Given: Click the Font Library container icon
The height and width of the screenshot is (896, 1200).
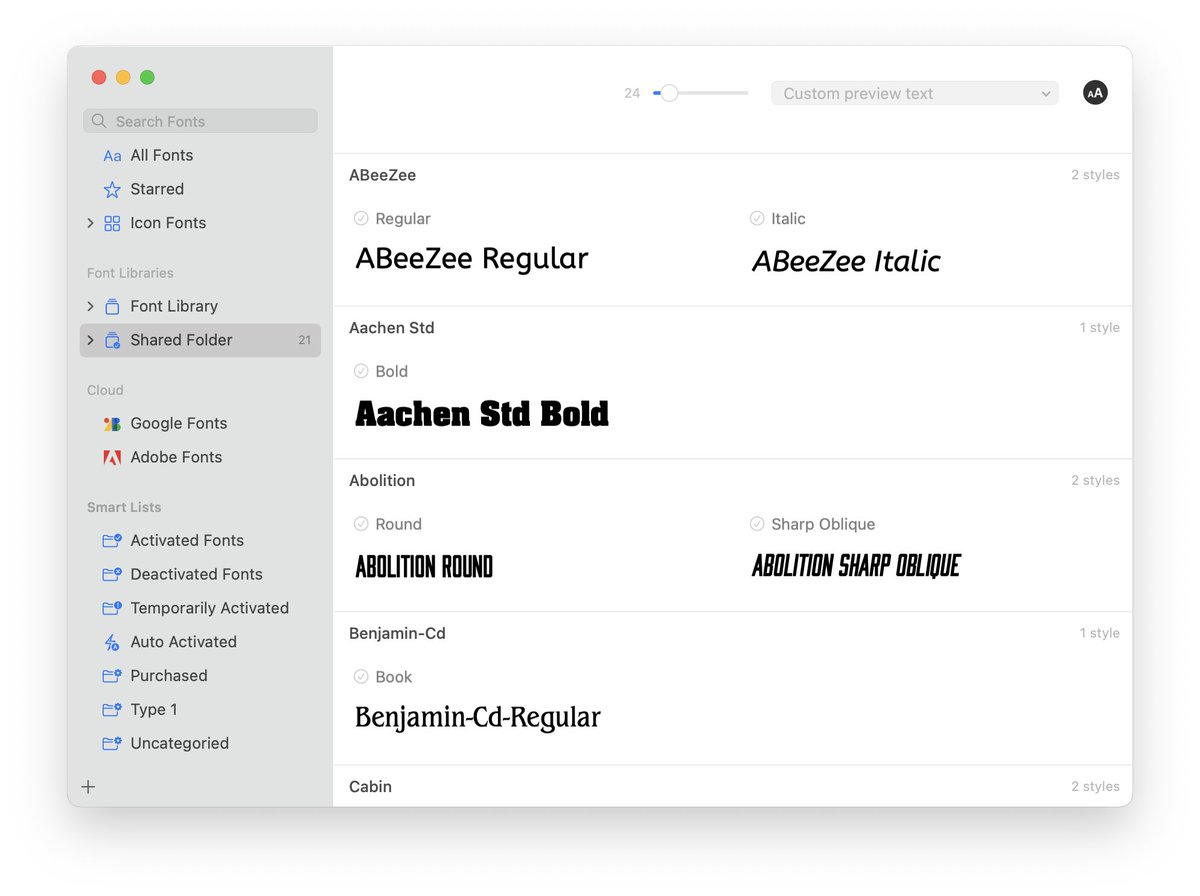Looking at the screenshot, I should (x=112, y=306).
